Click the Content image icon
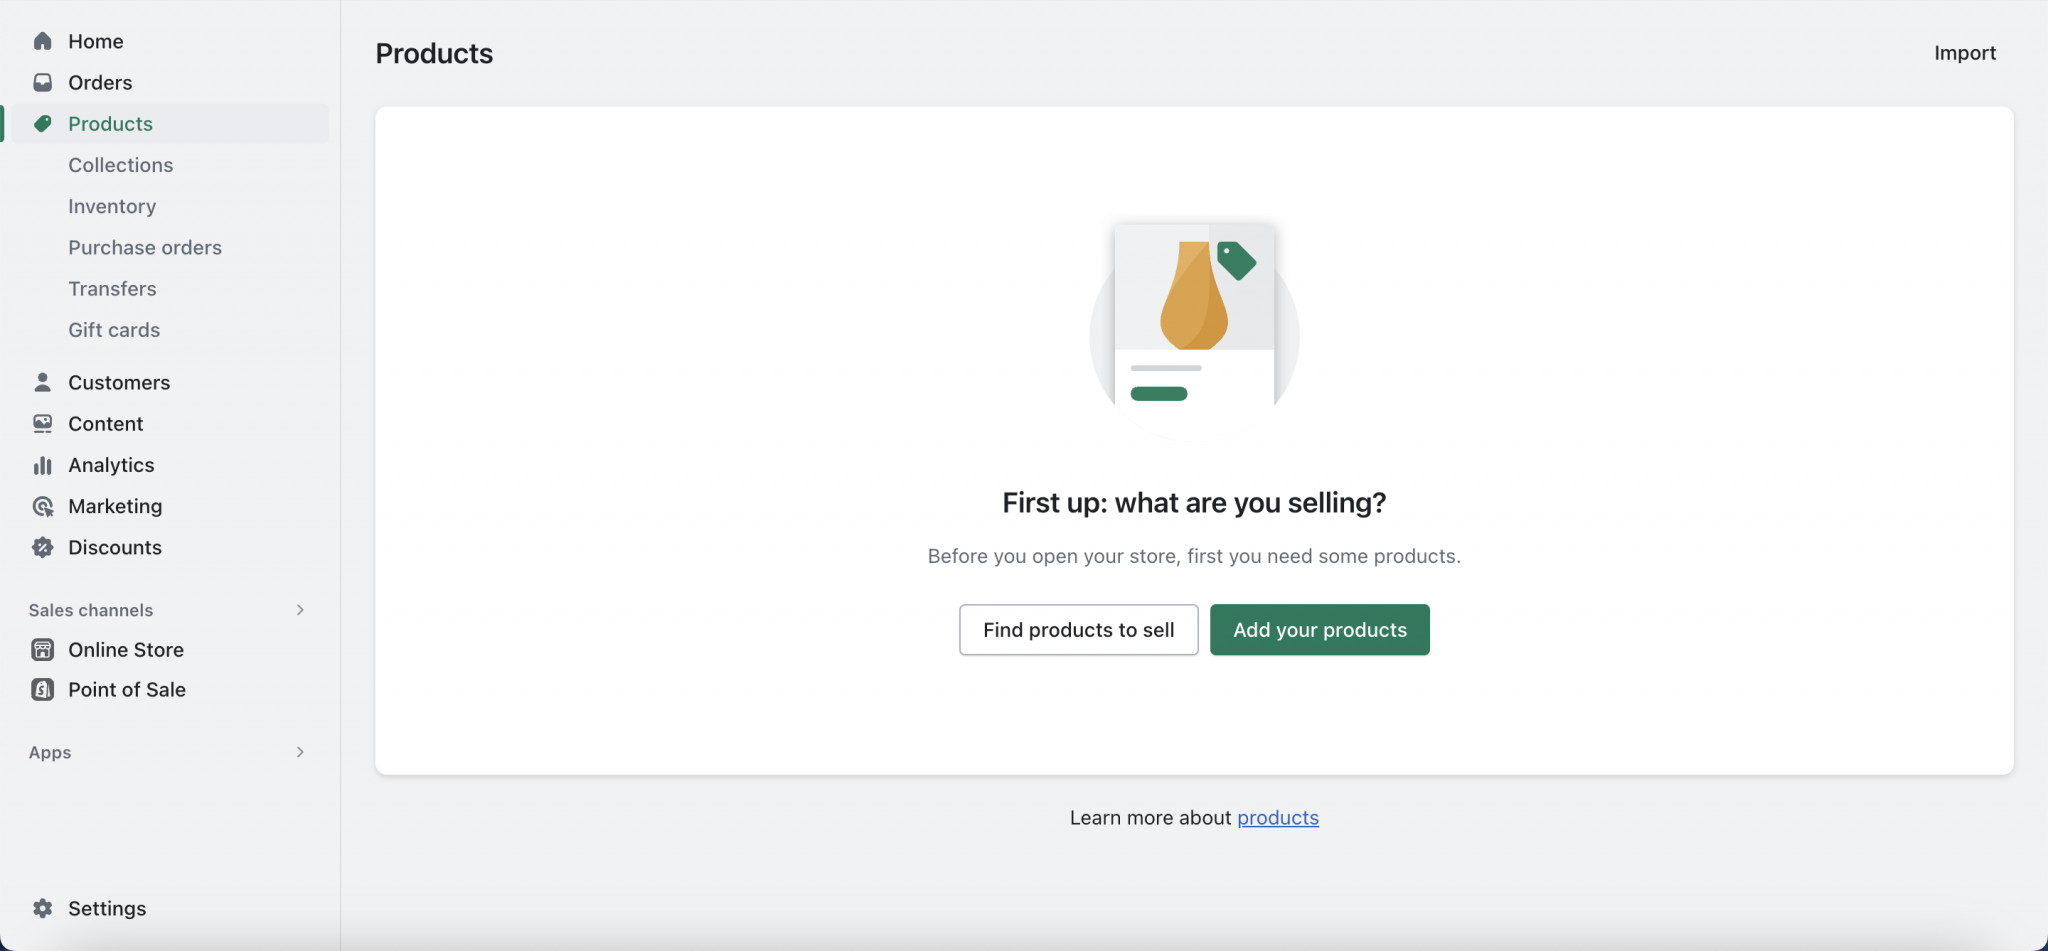Image resolution: width=2048 pixels, height=951 pixels. (x=42, y=424)
